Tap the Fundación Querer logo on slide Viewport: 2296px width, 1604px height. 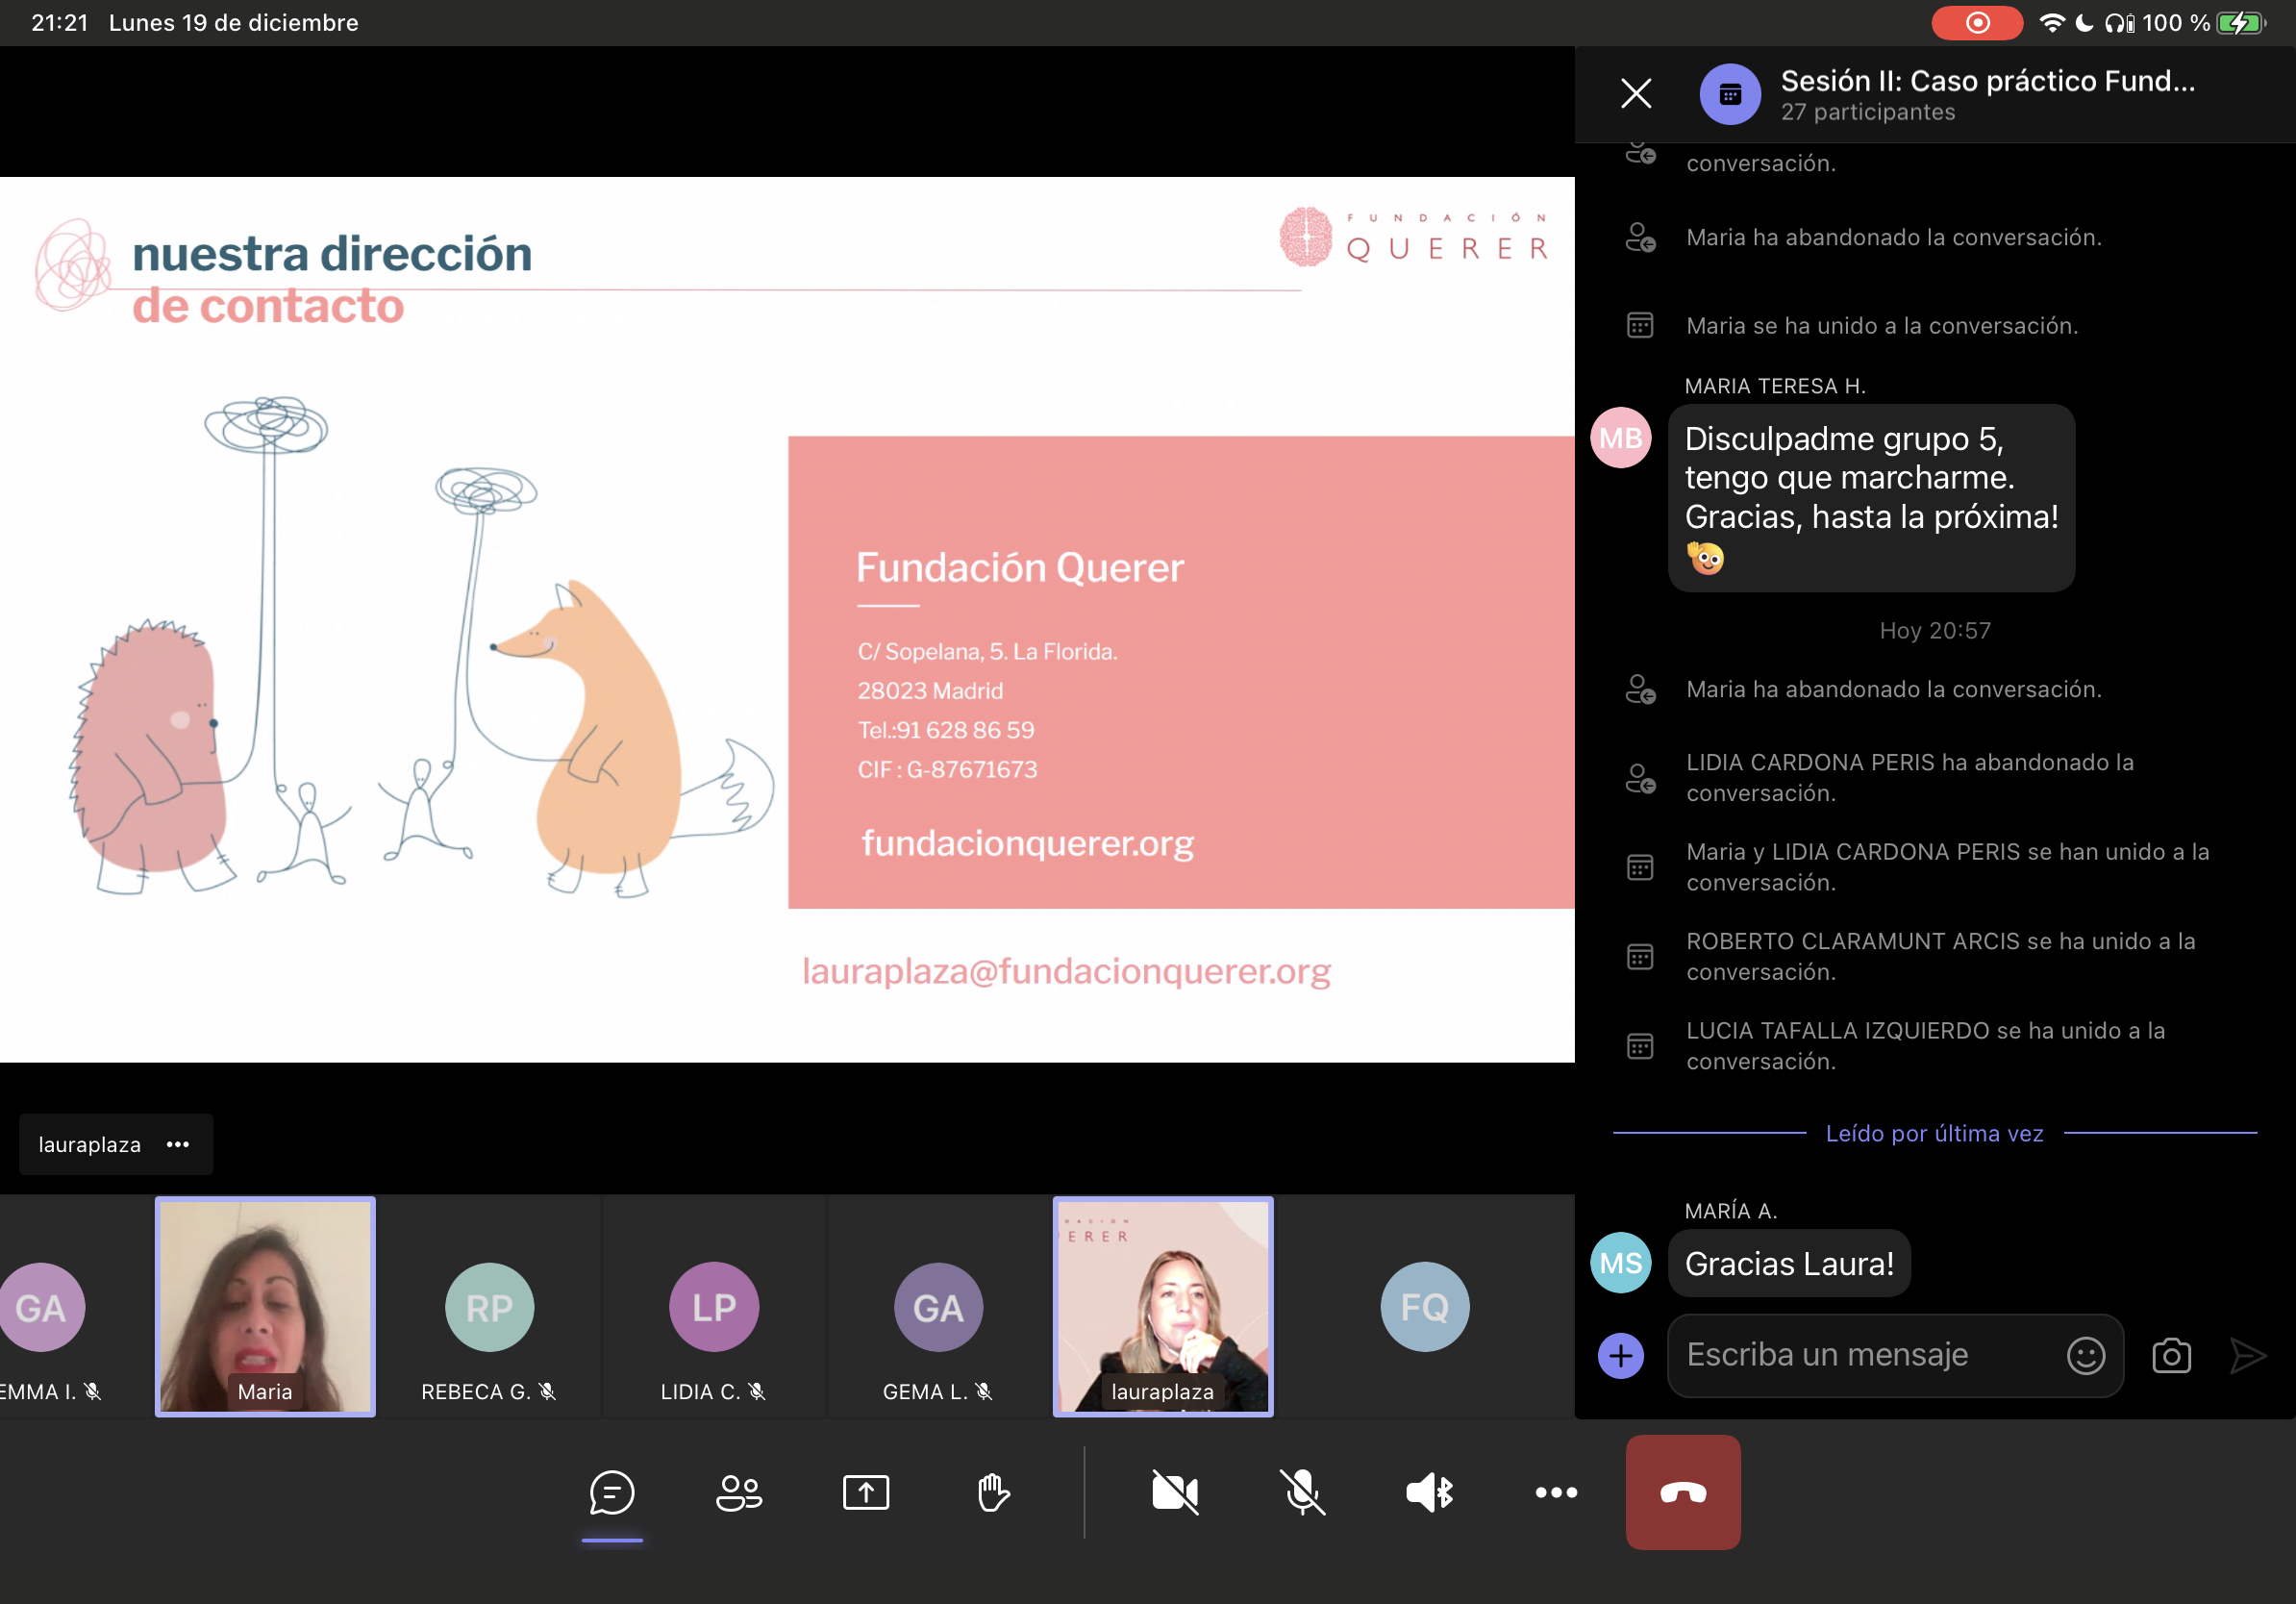tap(1414, 237)
